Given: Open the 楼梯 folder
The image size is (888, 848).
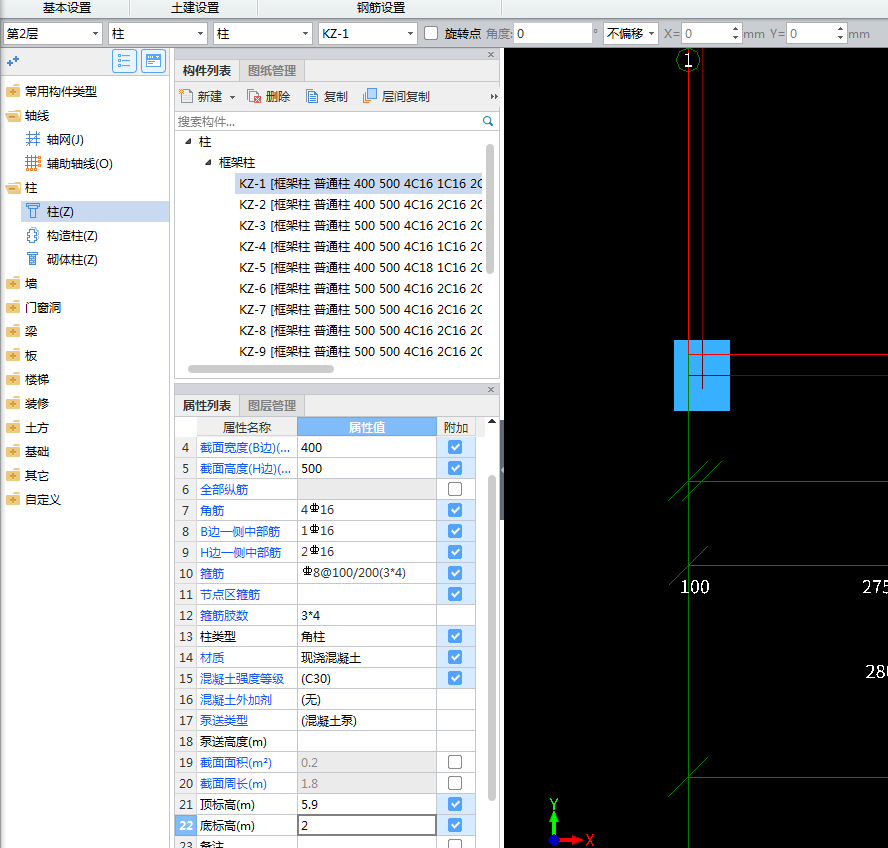Looking at the screenshot, I should pos(28,380).
